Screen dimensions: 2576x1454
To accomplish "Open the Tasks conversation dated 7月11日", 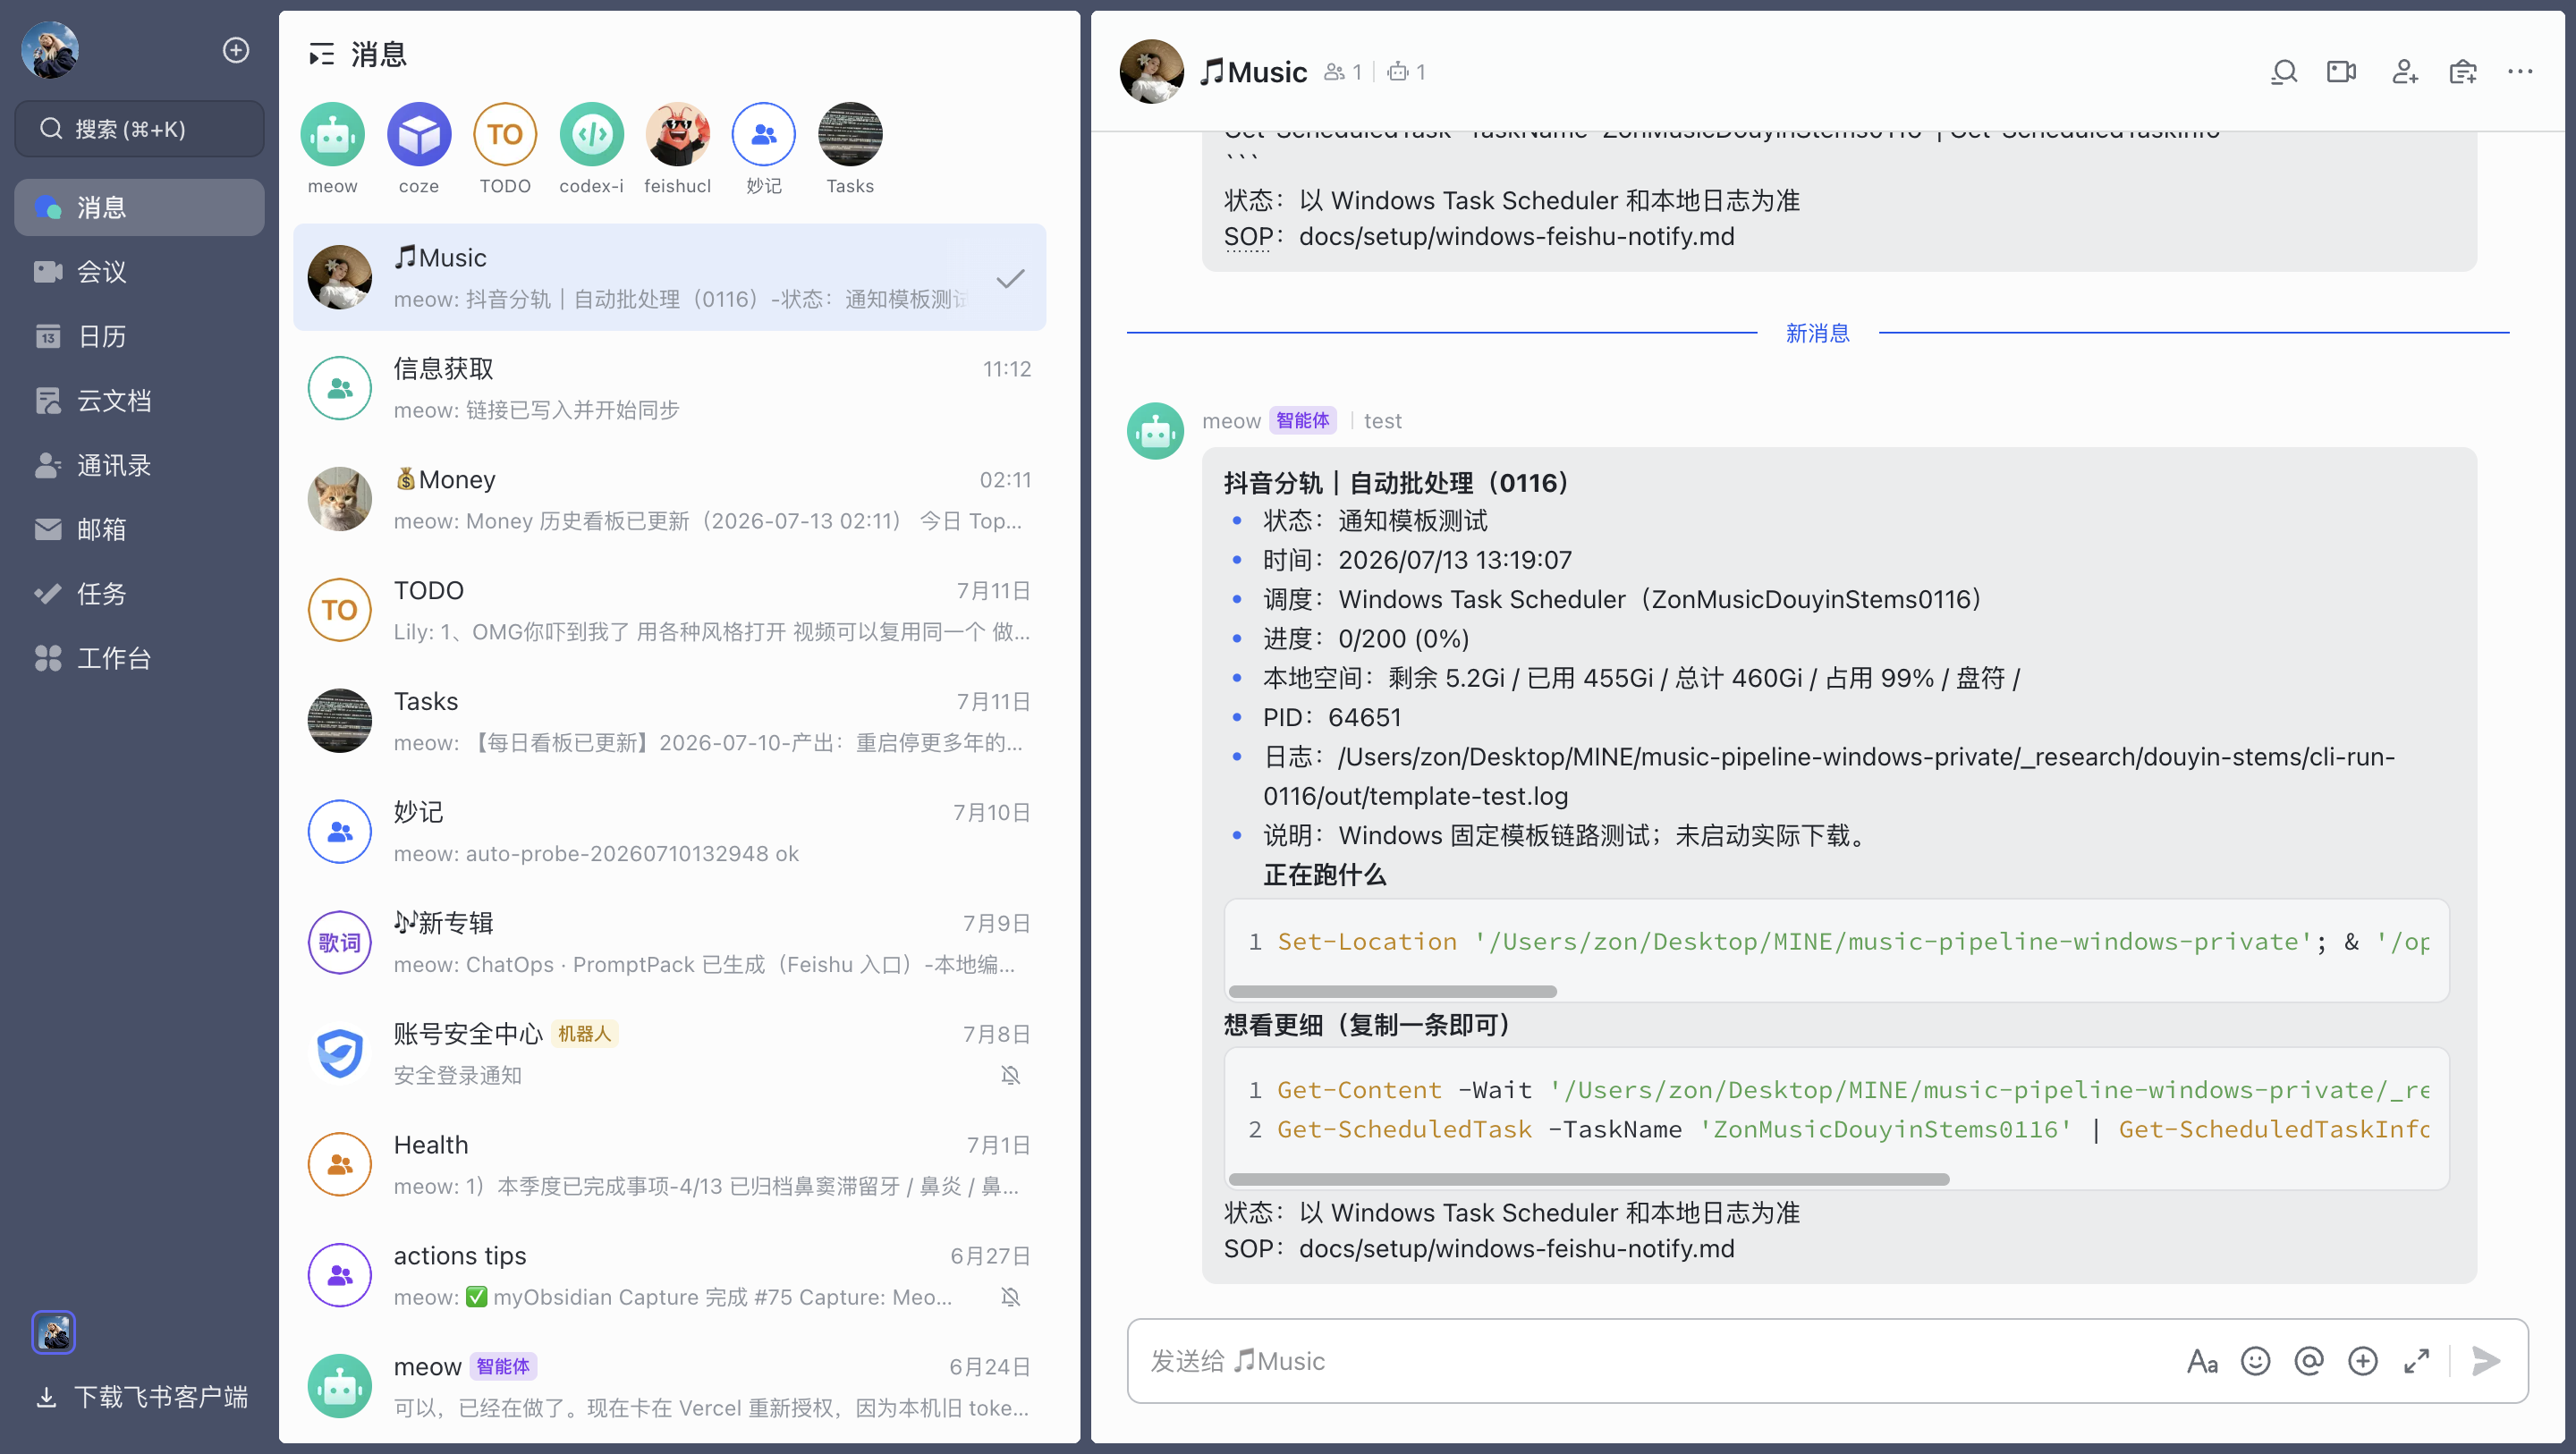I will (670, 721).
